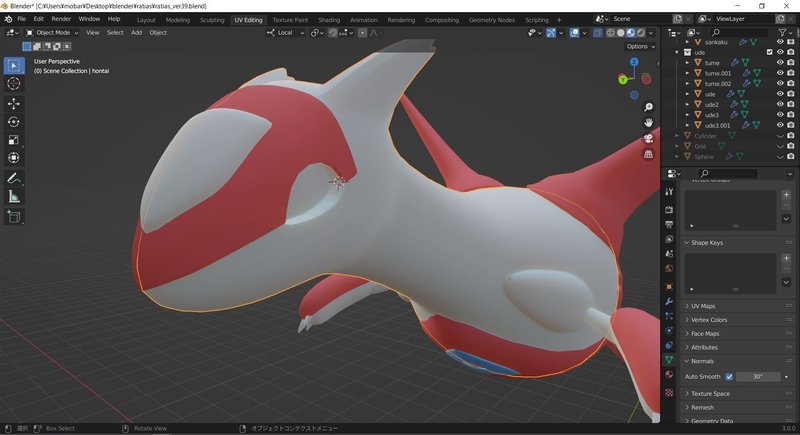Switch to wireframe viewport shading
The height and width of the screenshot is (435, 800).
[x=611, y=33]
